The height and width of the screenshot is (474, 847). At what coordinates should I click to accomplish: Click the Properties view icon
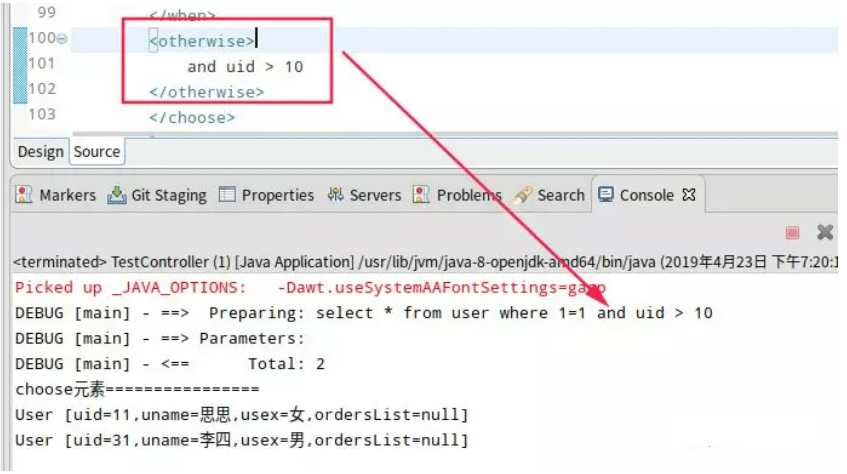(227, 195)
